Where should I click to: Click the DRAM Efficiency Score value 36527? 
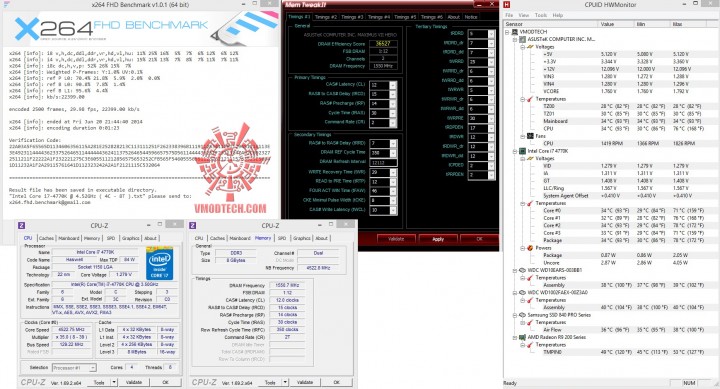382,44
